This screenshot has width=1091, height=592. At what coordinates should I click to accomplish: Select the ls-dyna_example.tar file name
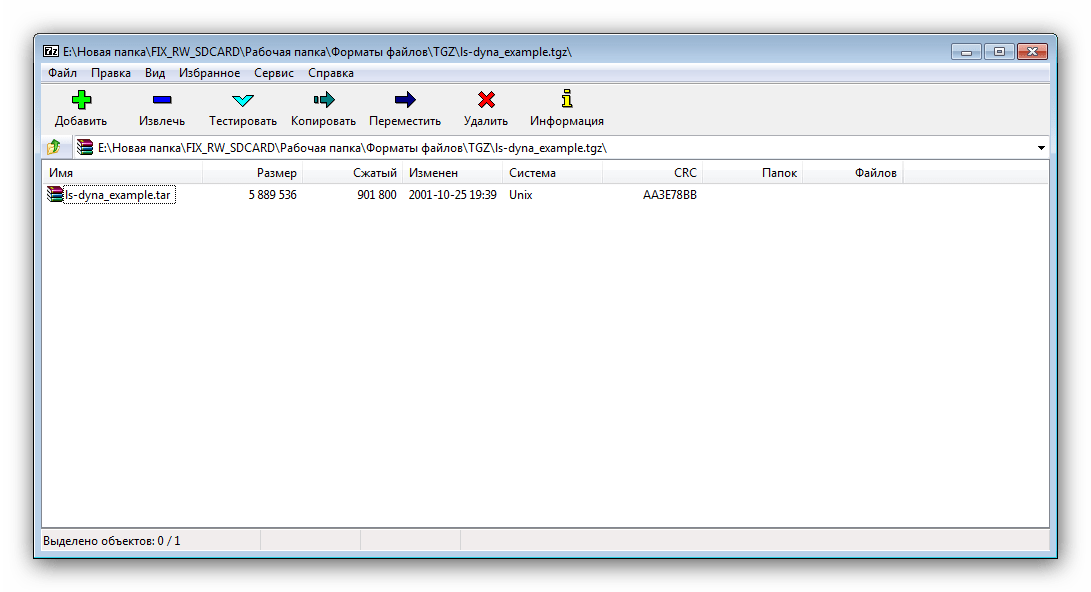(x=118, y=195)
